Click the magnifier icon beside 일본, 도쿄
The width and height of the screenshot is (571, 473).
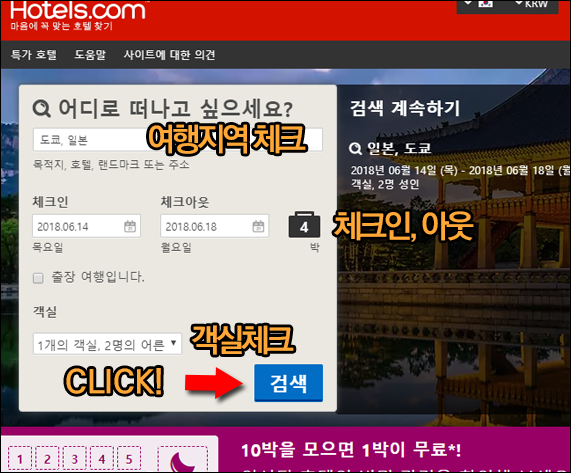click(x=355, y=149)
